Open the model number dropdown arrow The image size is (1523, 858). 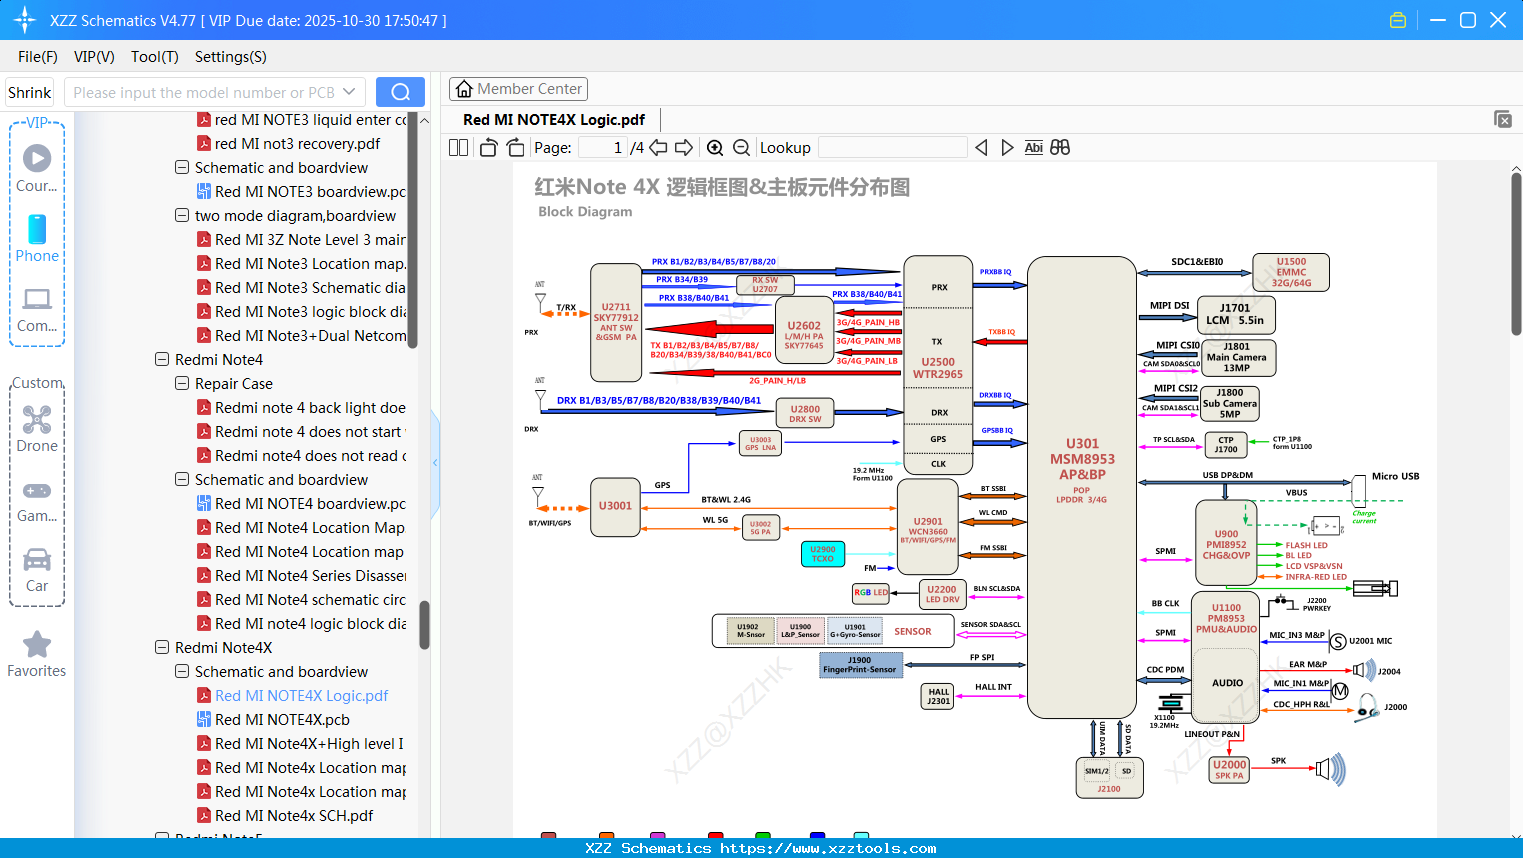click(349, 92)
